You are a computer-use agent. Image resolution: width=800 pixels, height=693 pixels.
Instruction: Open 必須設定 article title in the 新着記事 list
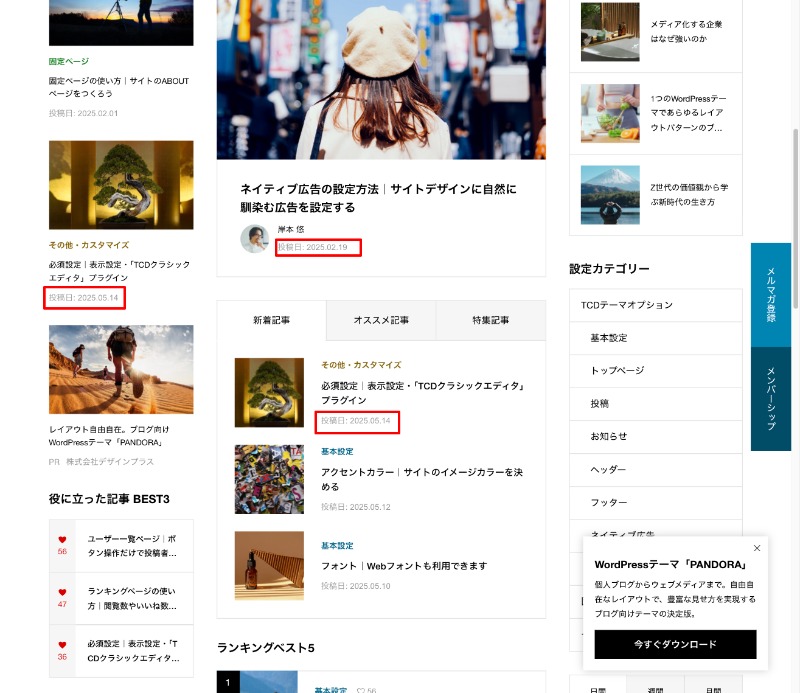point(423,393)
